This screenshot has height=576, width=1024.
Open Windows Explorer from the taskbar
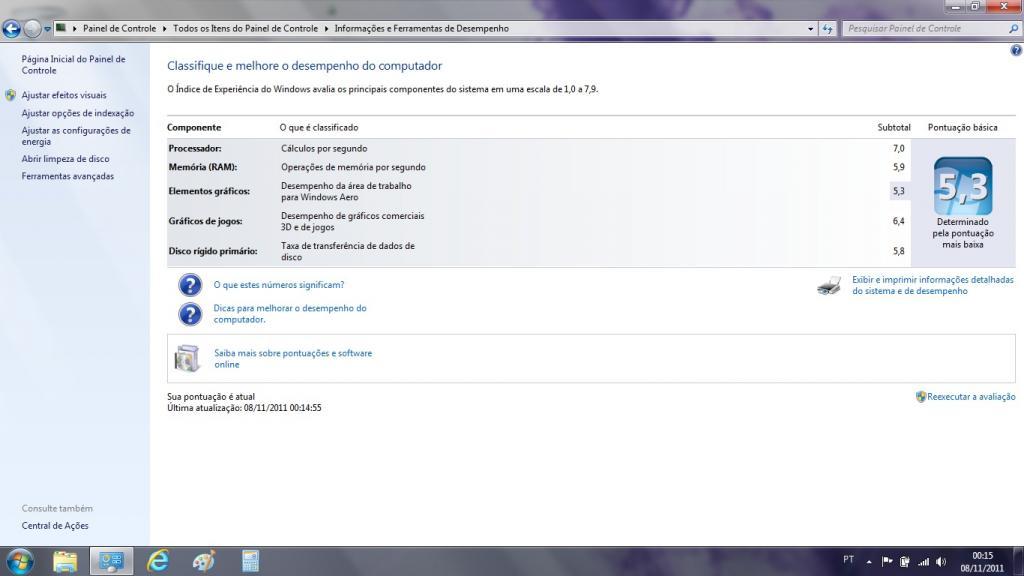tap(65, 562)
